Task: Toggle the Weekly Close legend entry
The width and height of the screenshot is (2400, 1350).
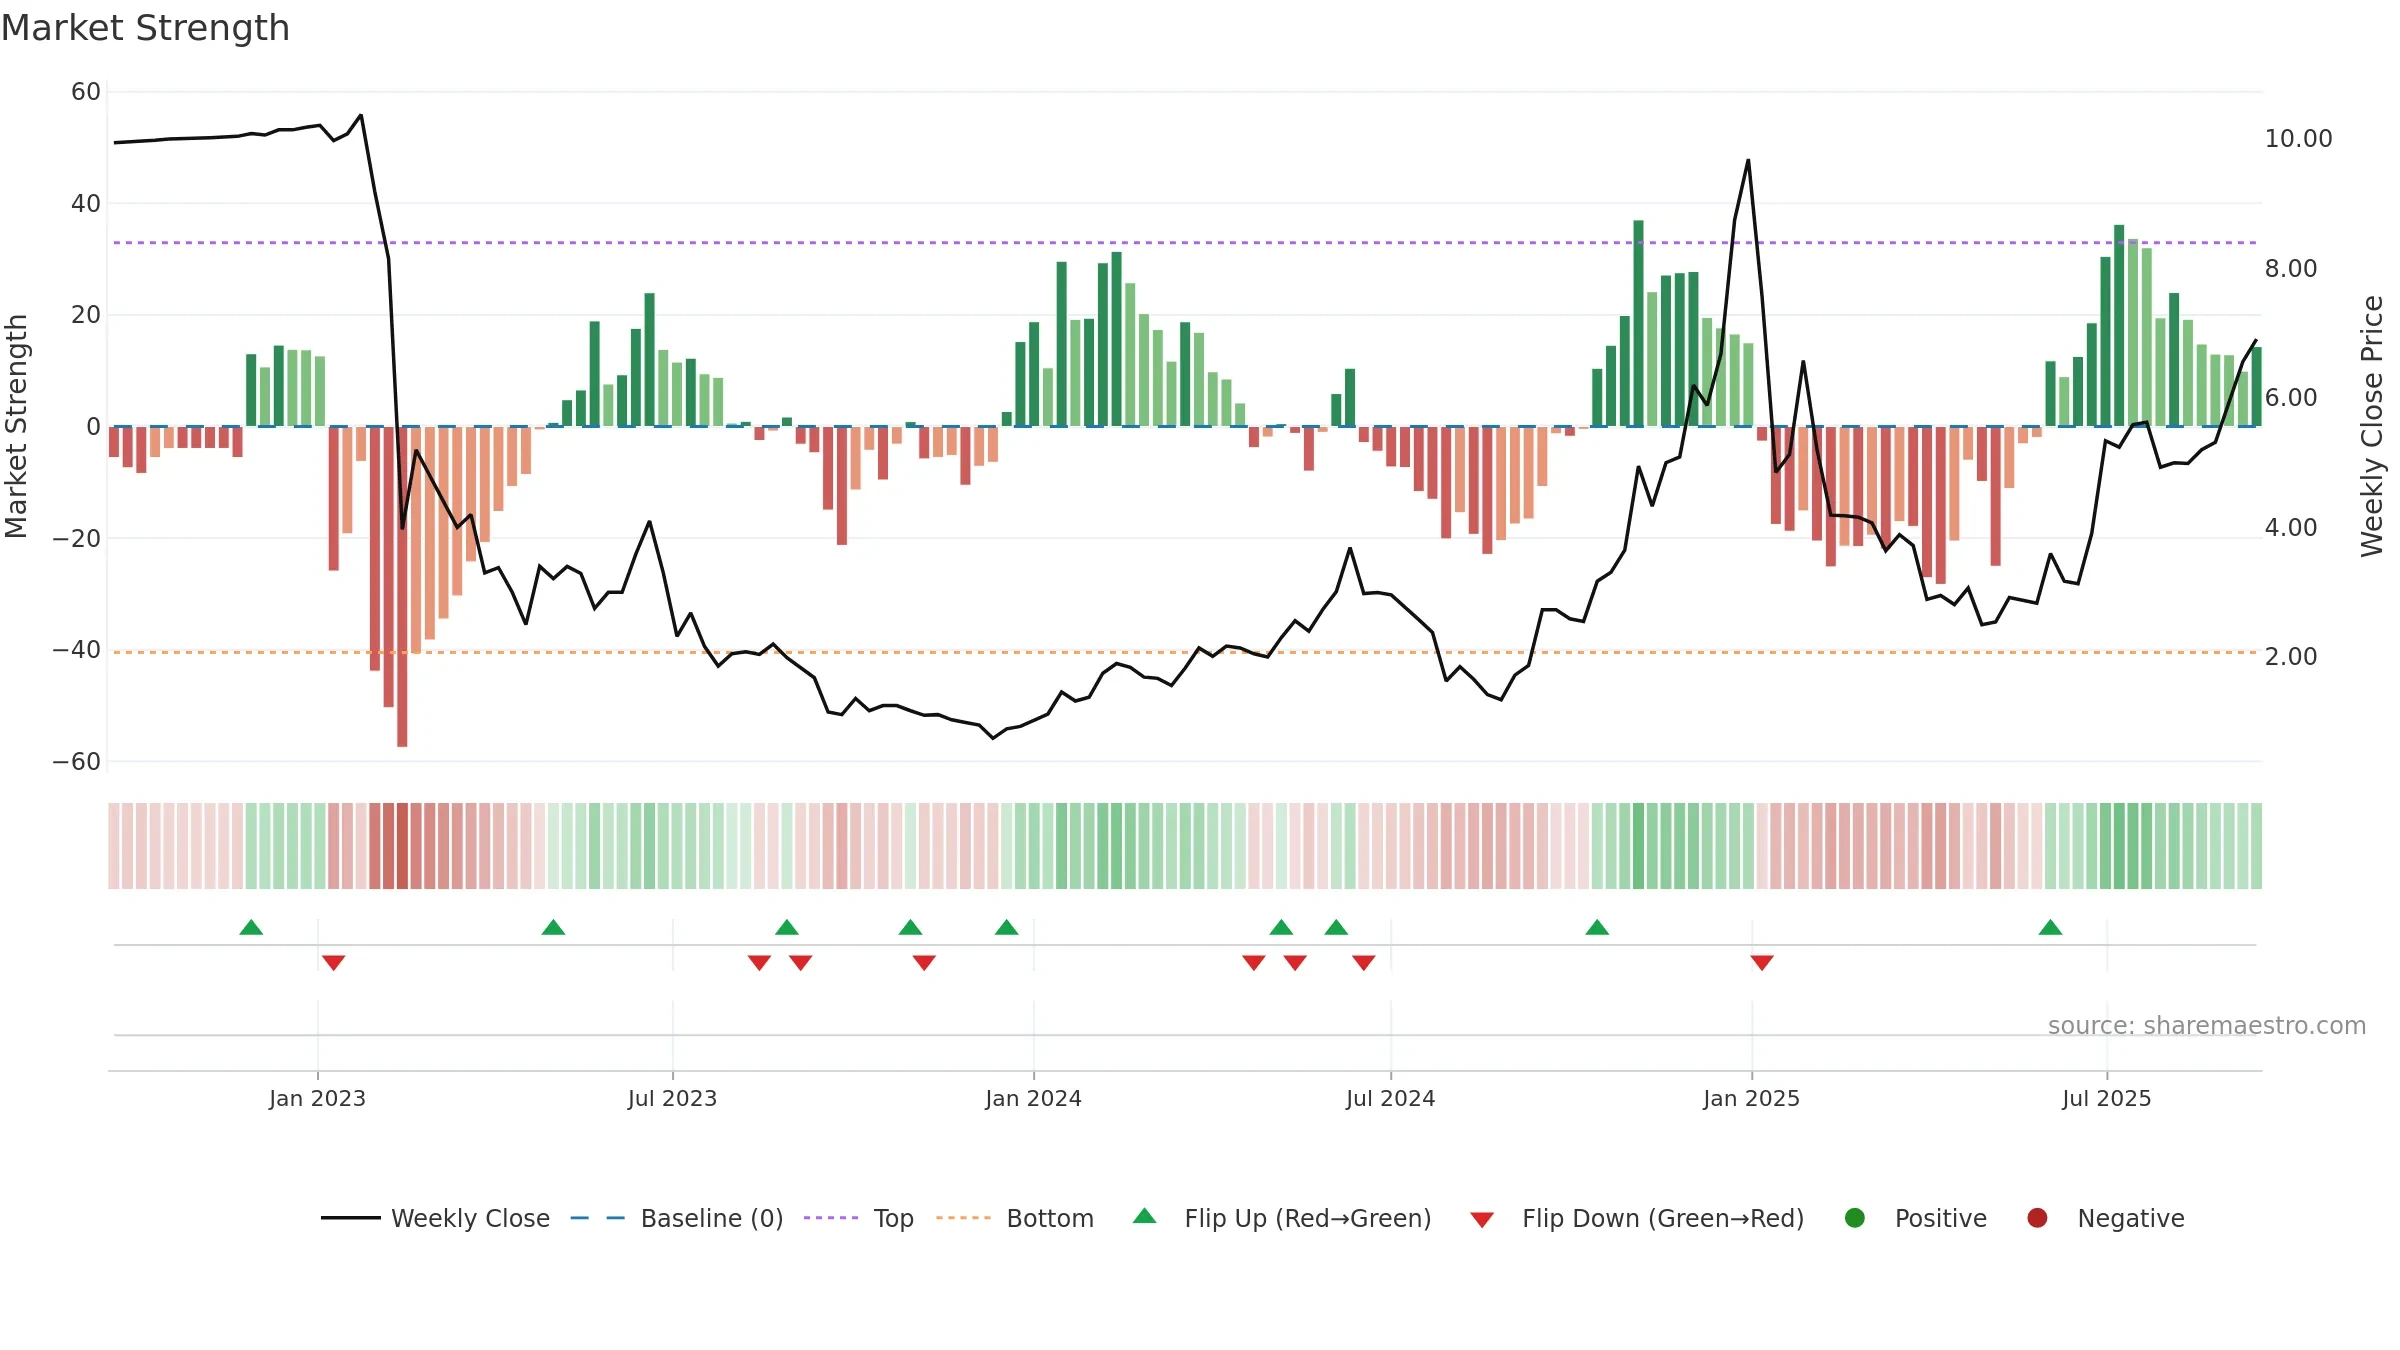Action: pos(436,1218)
